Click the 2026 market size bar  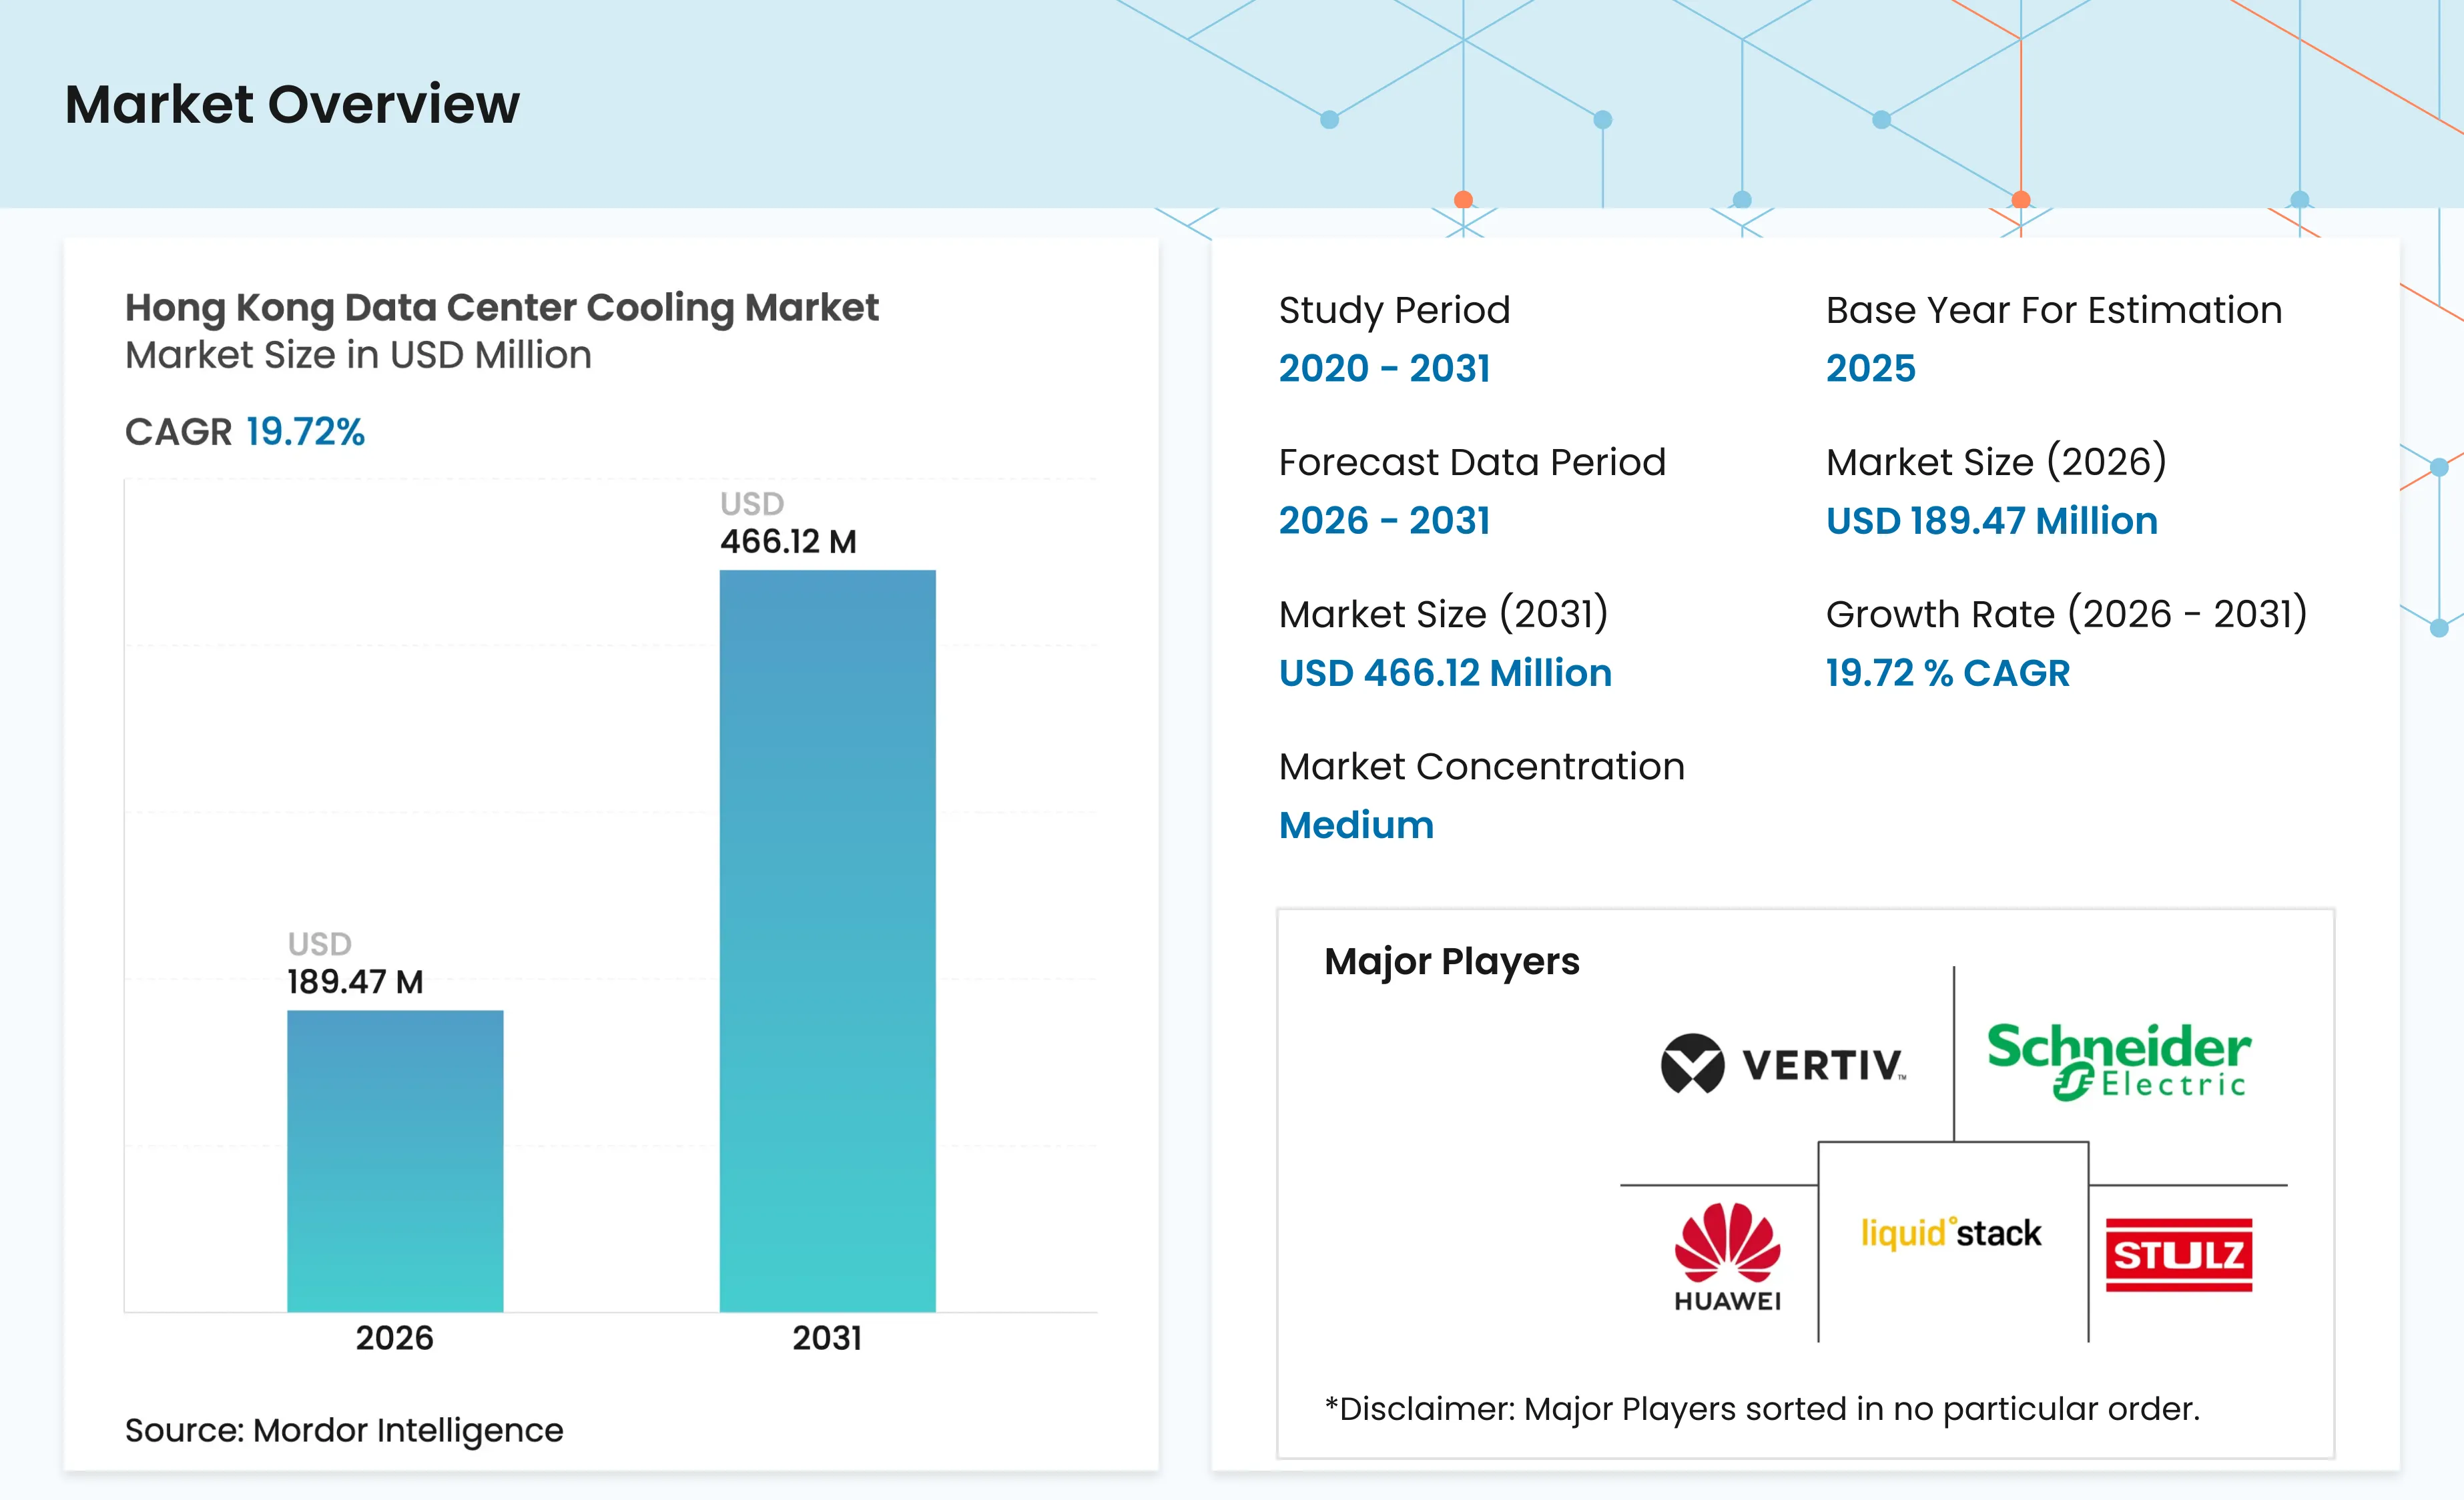tap(395, 1161)
